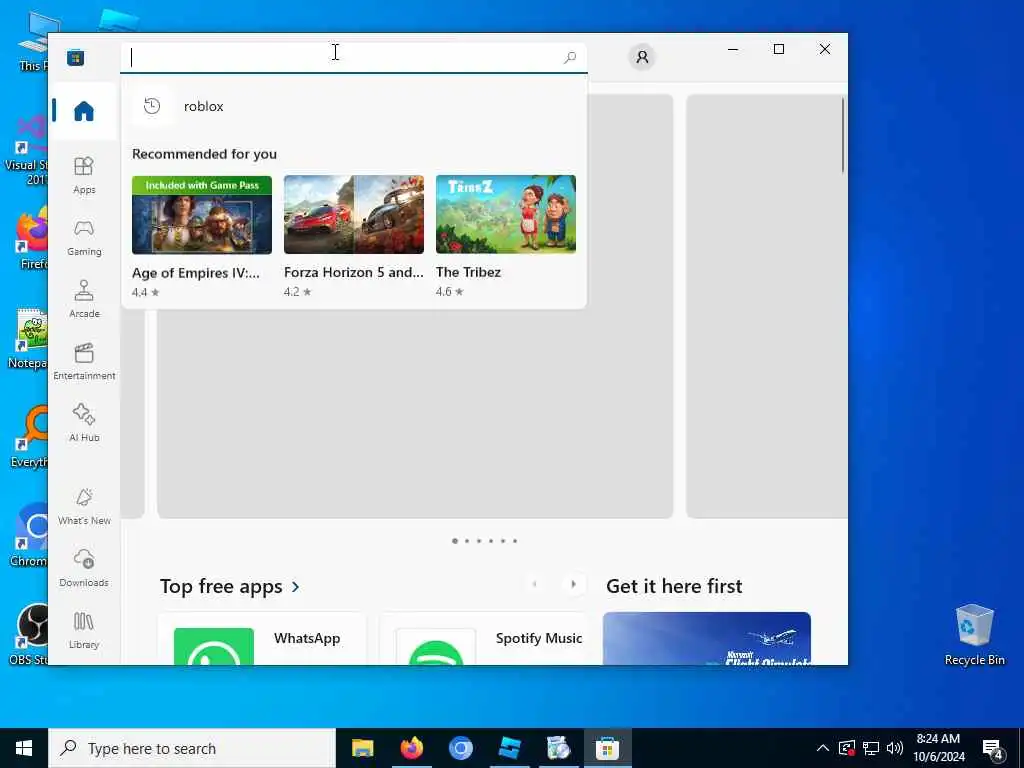Select recent search 'roblox'
The height and width of the screenshot is (768, 1024).
354,106
